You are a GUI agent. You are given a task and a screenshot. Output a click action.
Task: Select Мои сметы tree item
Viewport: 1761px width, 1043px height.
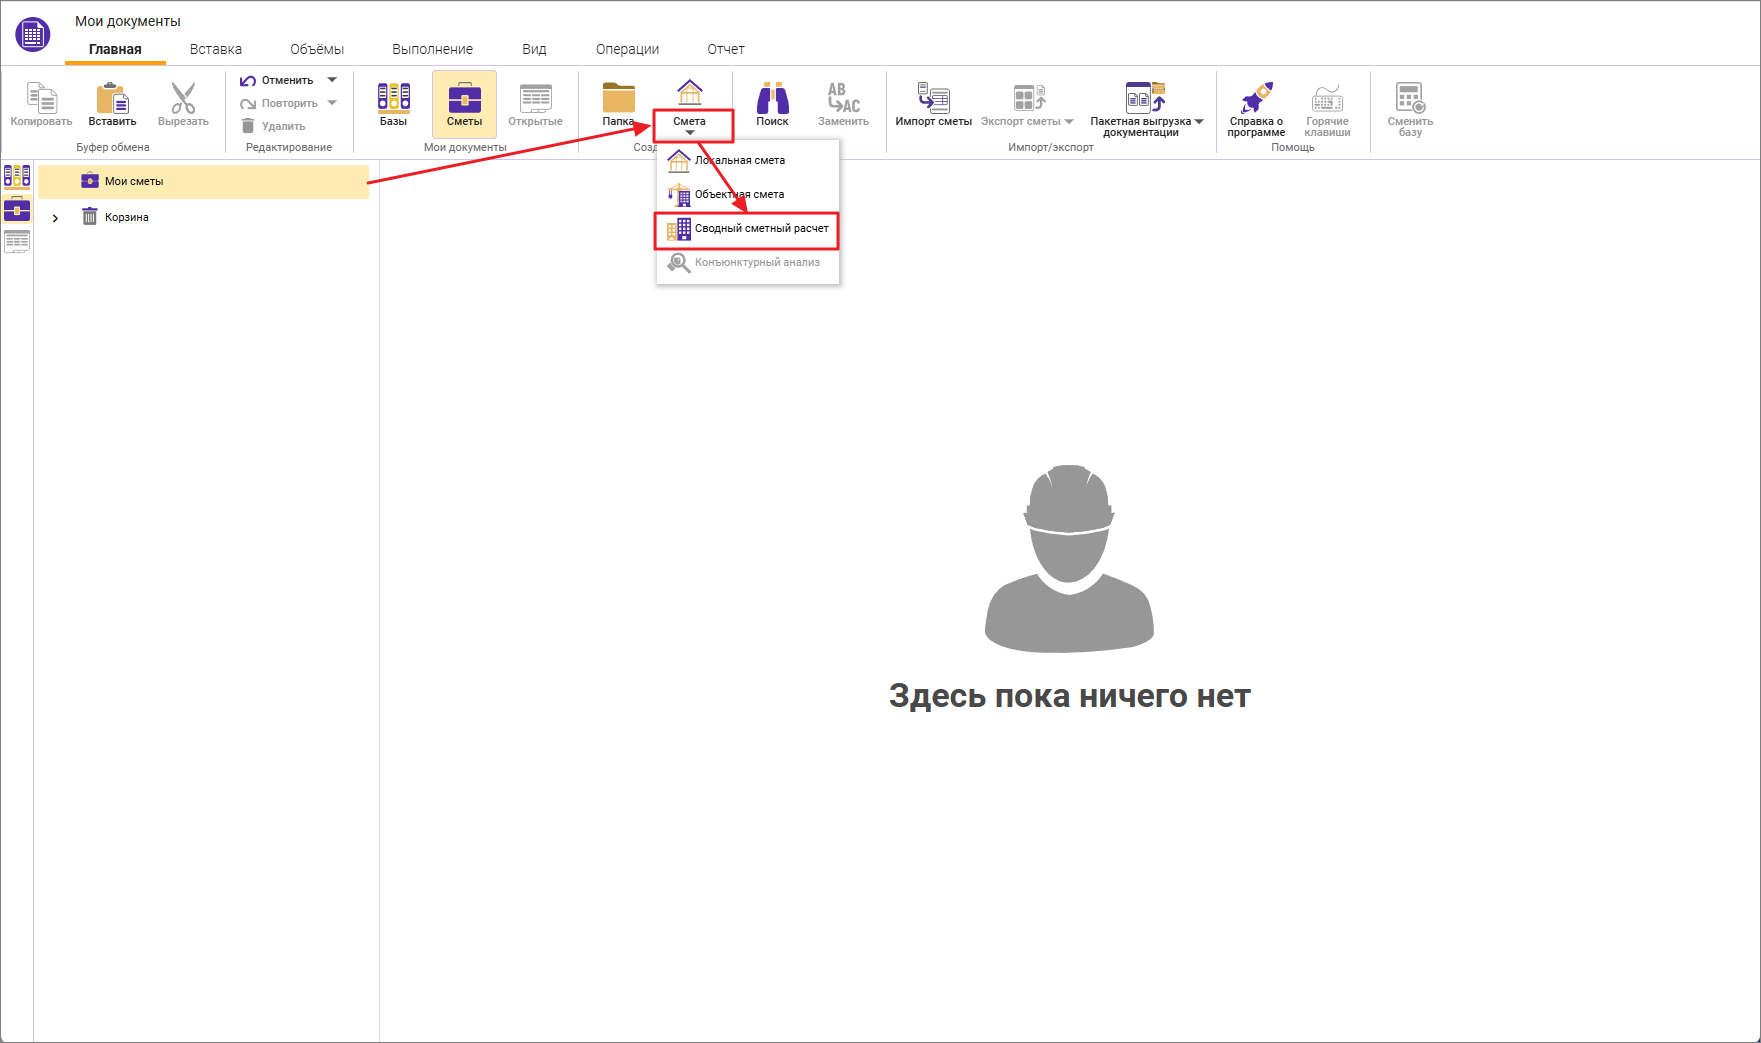[134, 182]
